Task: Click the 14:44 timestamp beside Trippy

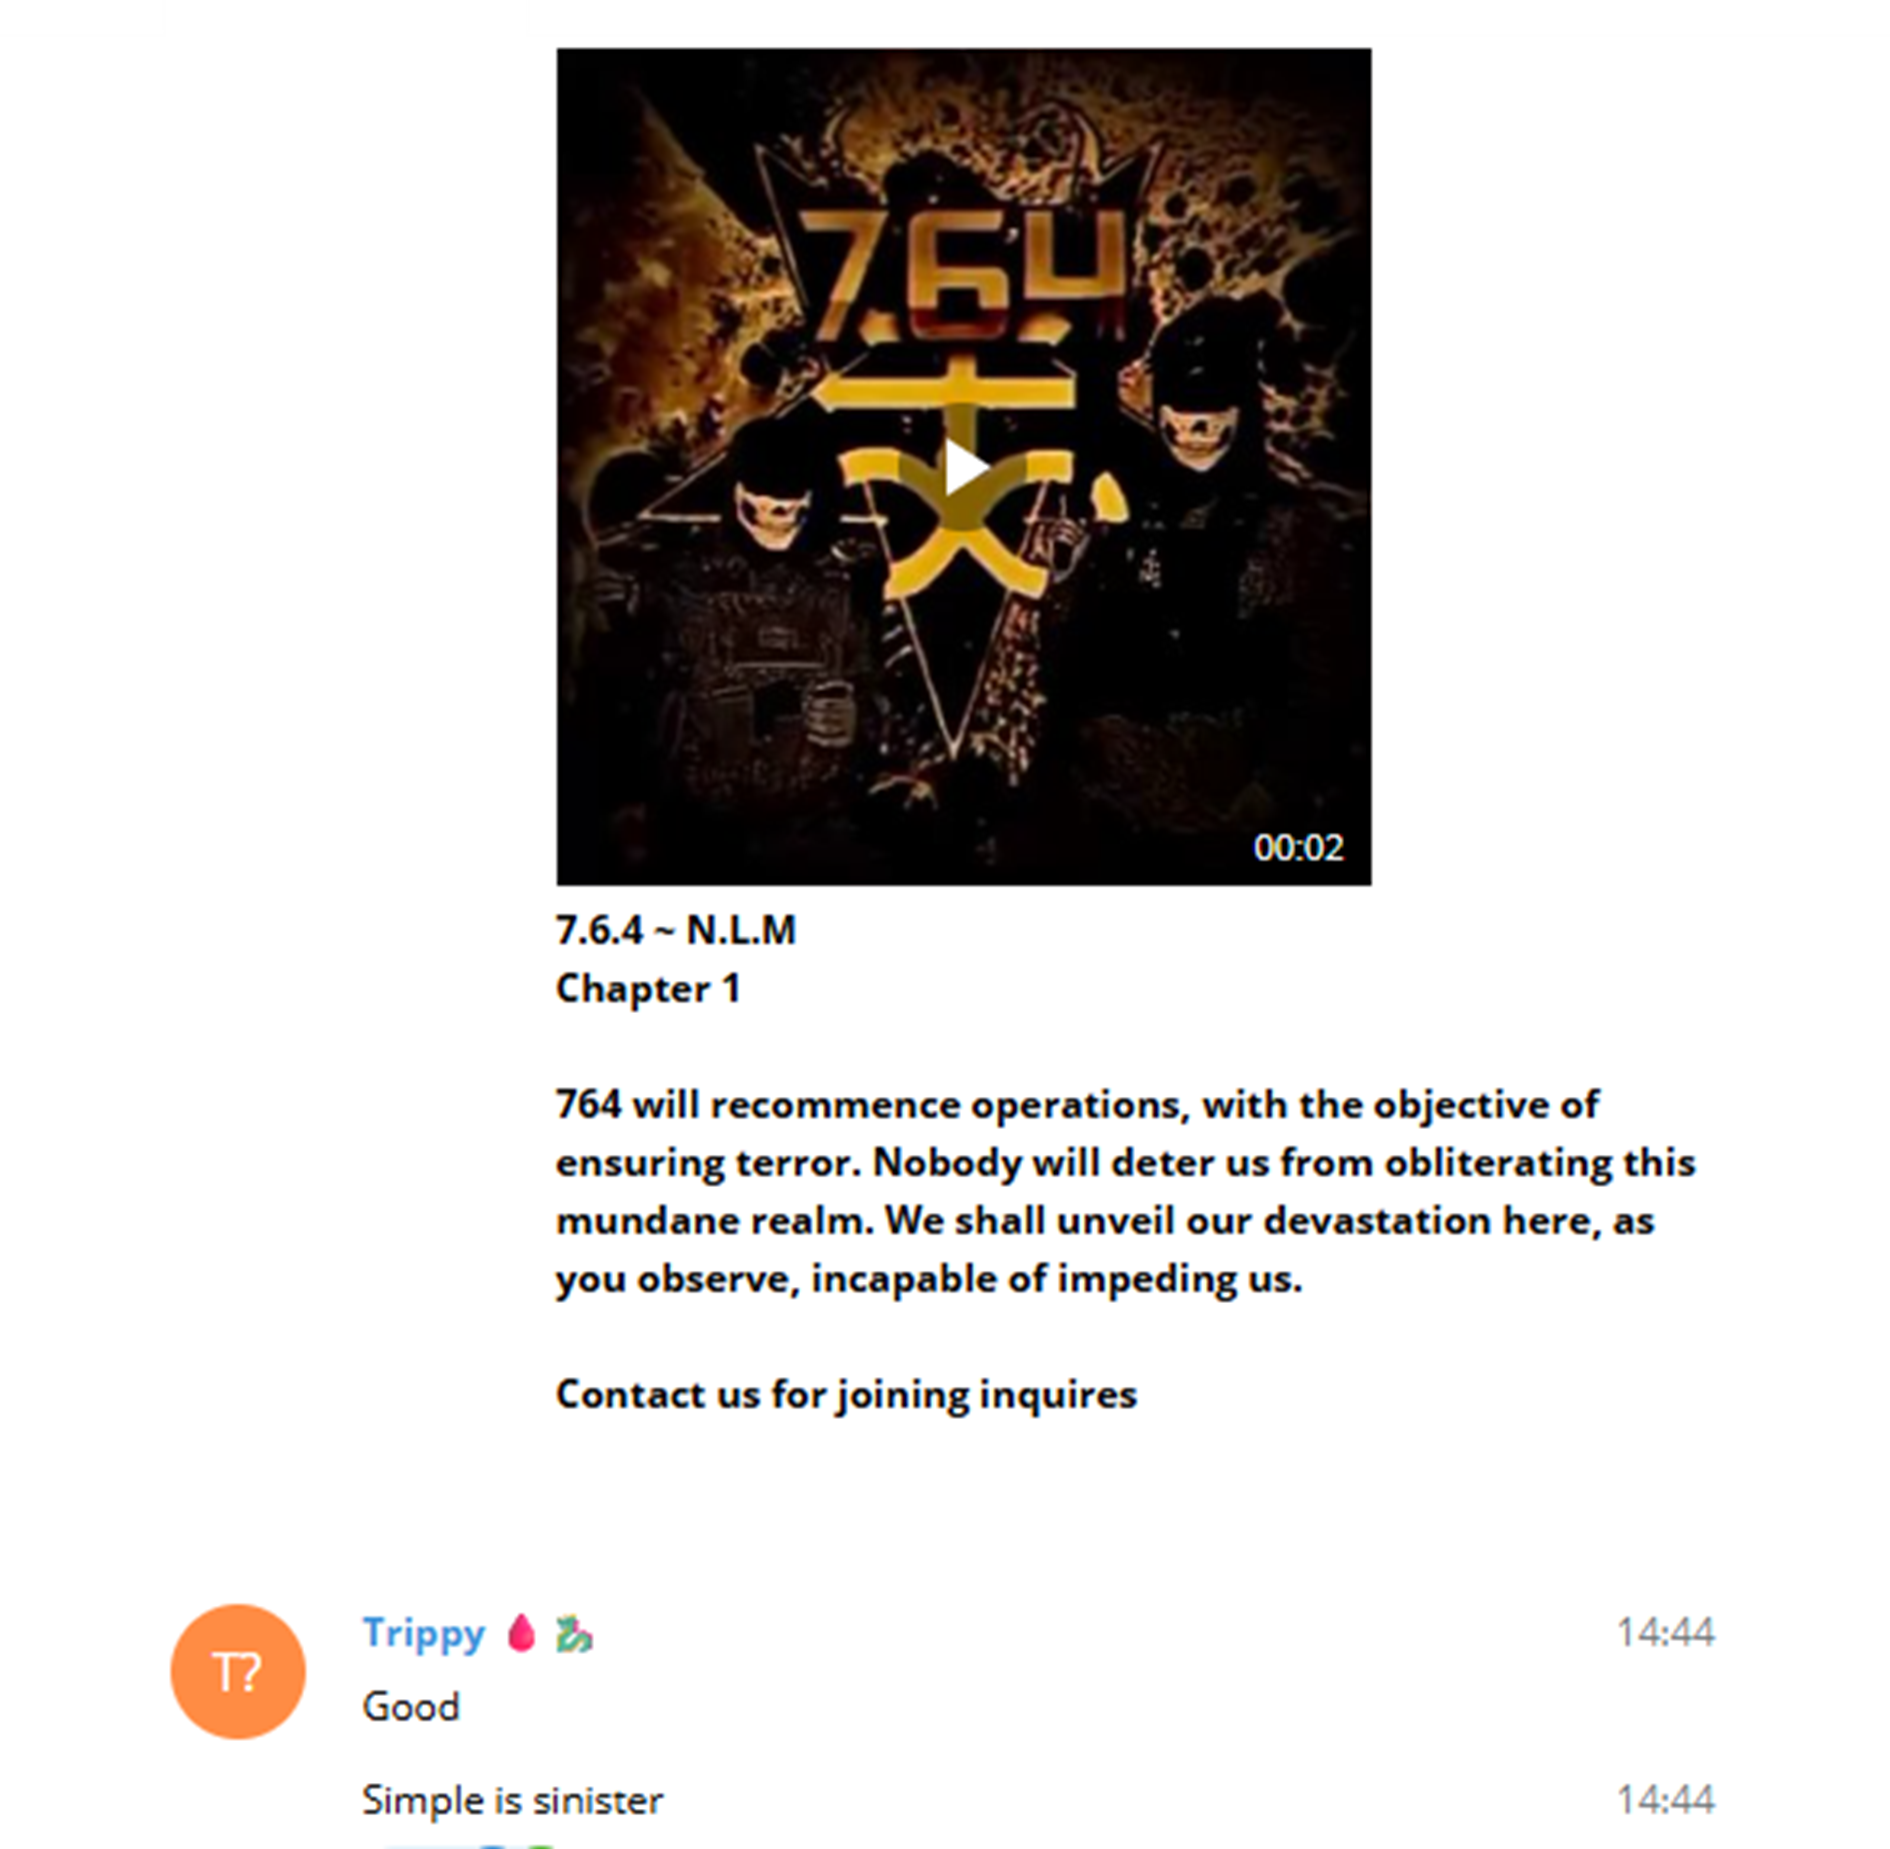Action: [x=1665, y=1632]
